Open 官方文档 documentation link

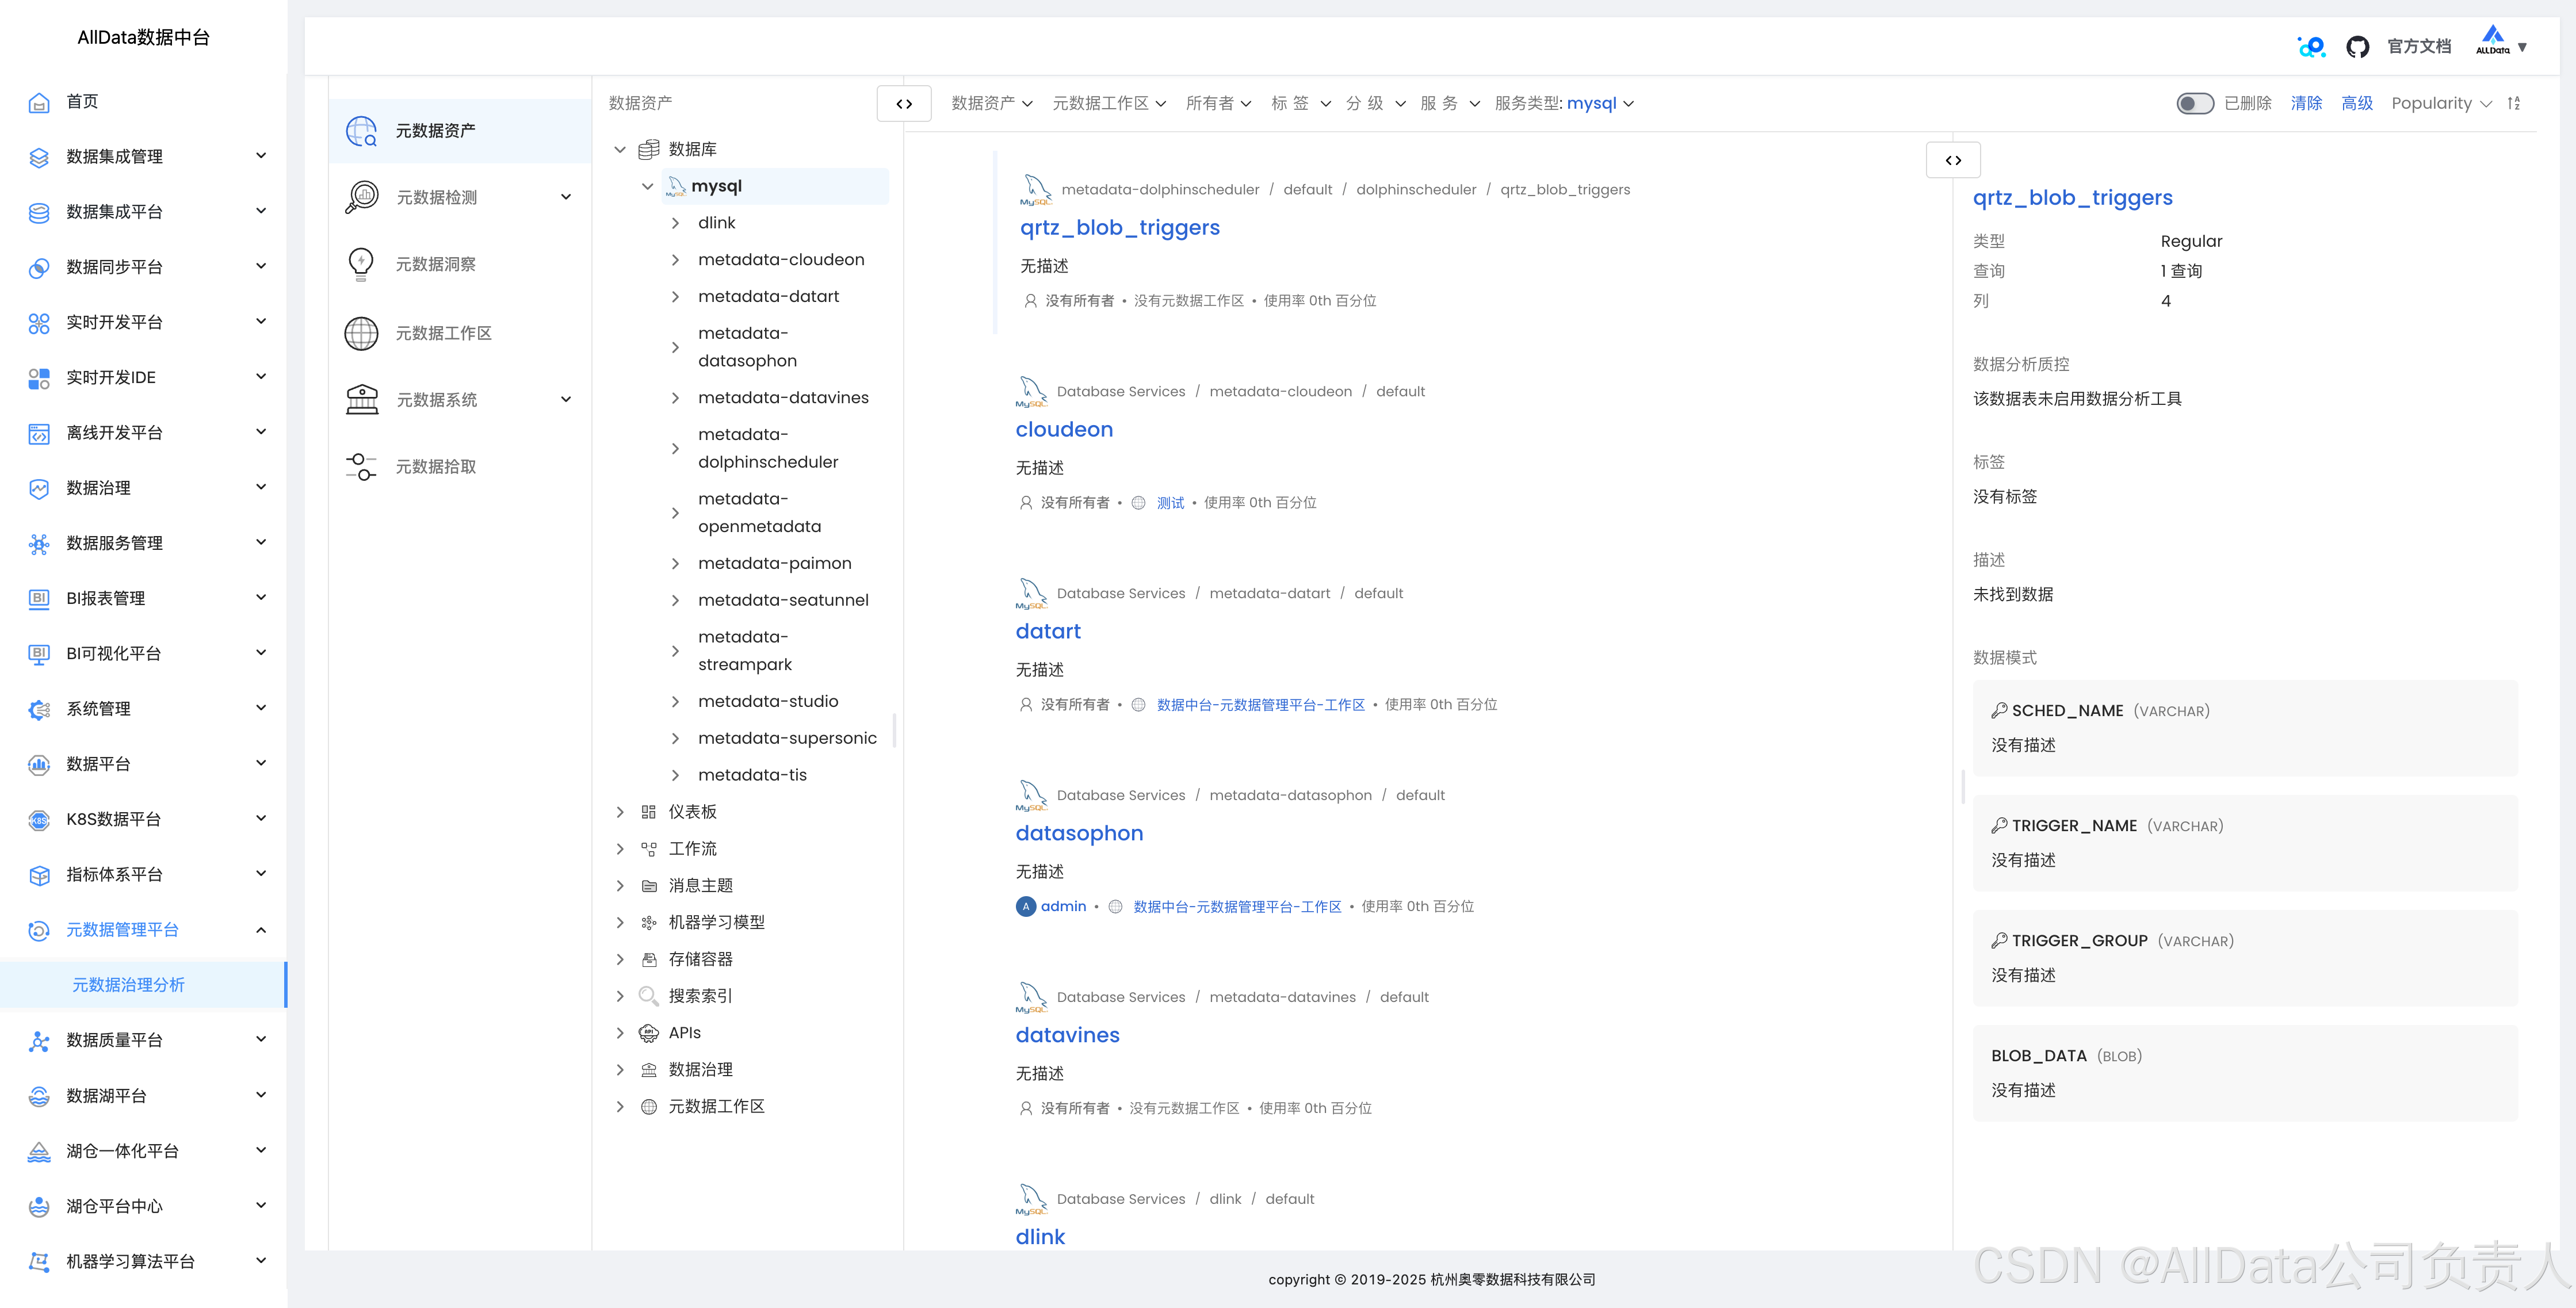[x=2418, y=47]
